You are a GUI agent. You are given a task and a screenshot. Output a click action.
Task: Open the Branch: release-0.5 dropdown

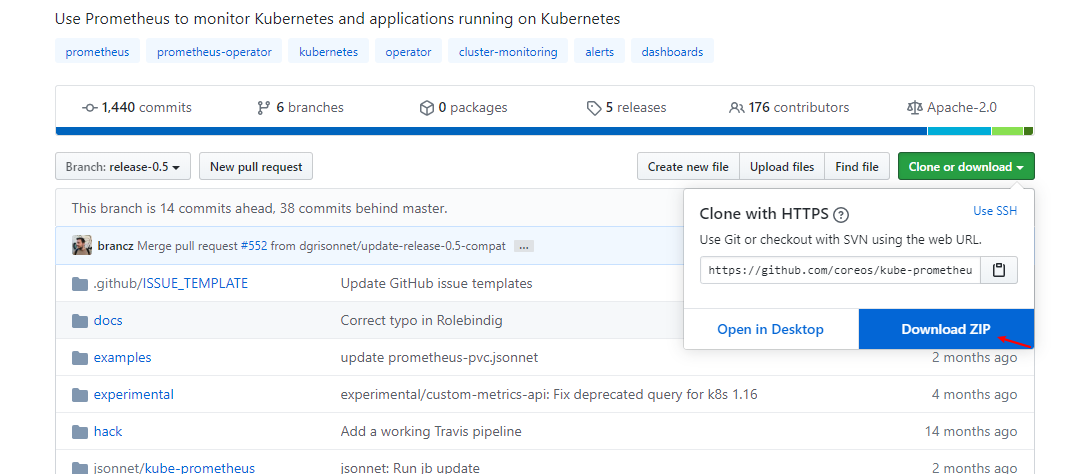tap(123, 167)
